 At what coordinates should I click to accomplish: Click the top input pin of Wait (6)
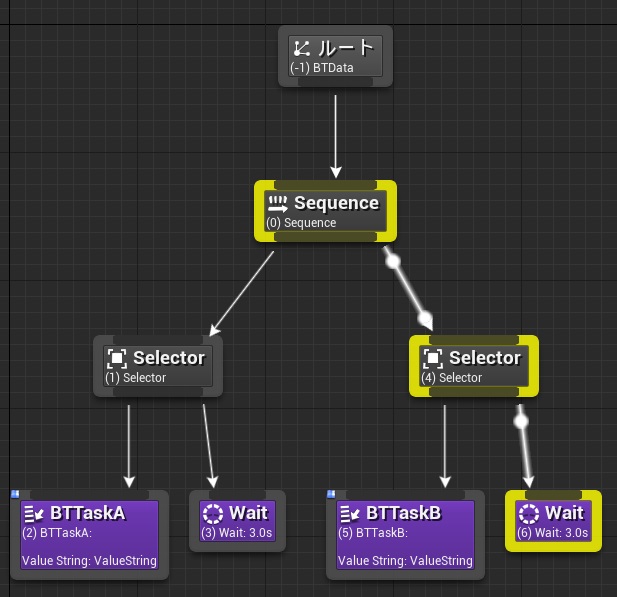pyautogui.click(x=553, y=495)
